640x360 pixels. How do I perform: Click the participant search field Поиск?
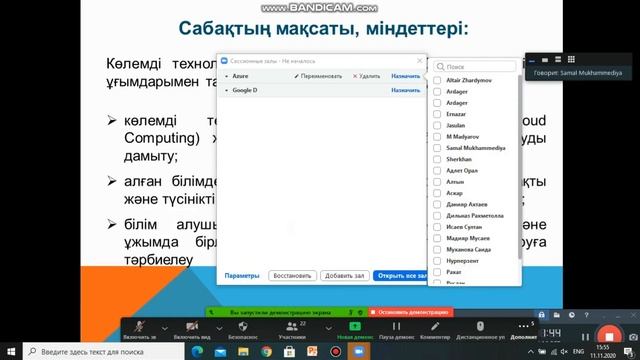tap(474, 67)
